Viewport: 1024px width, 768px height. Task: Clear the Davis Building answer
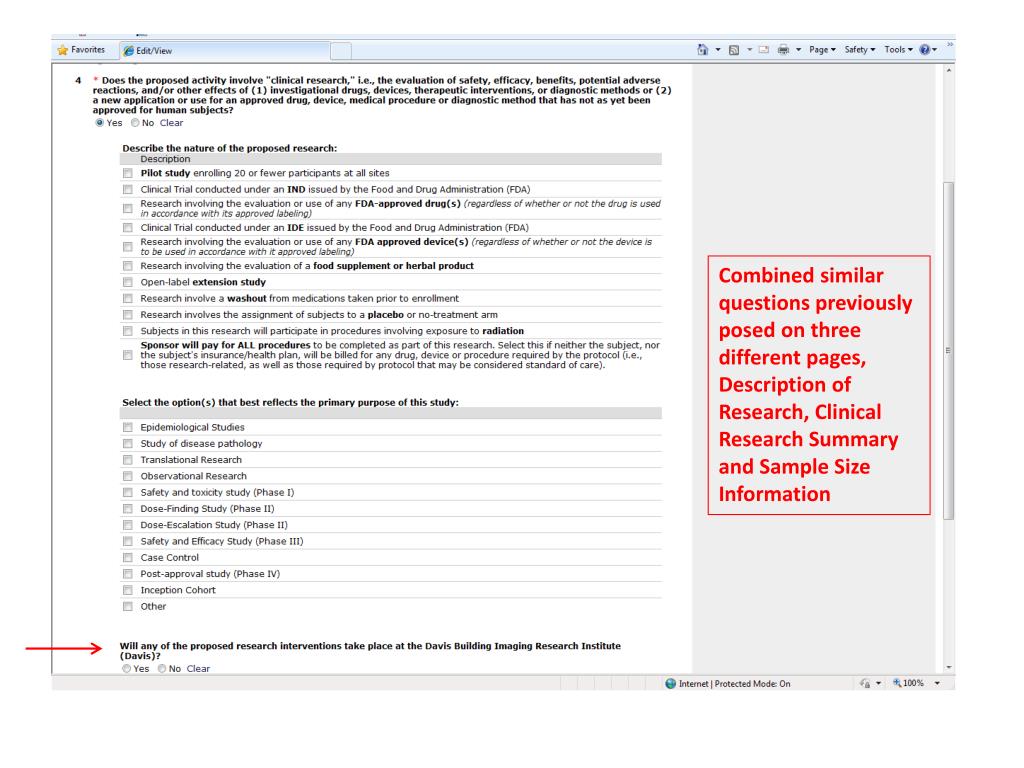199,669
